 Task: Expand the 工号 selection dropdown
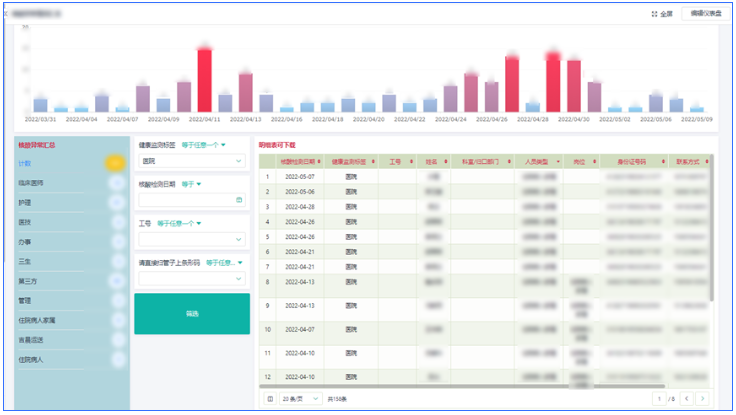coord(191,239)
